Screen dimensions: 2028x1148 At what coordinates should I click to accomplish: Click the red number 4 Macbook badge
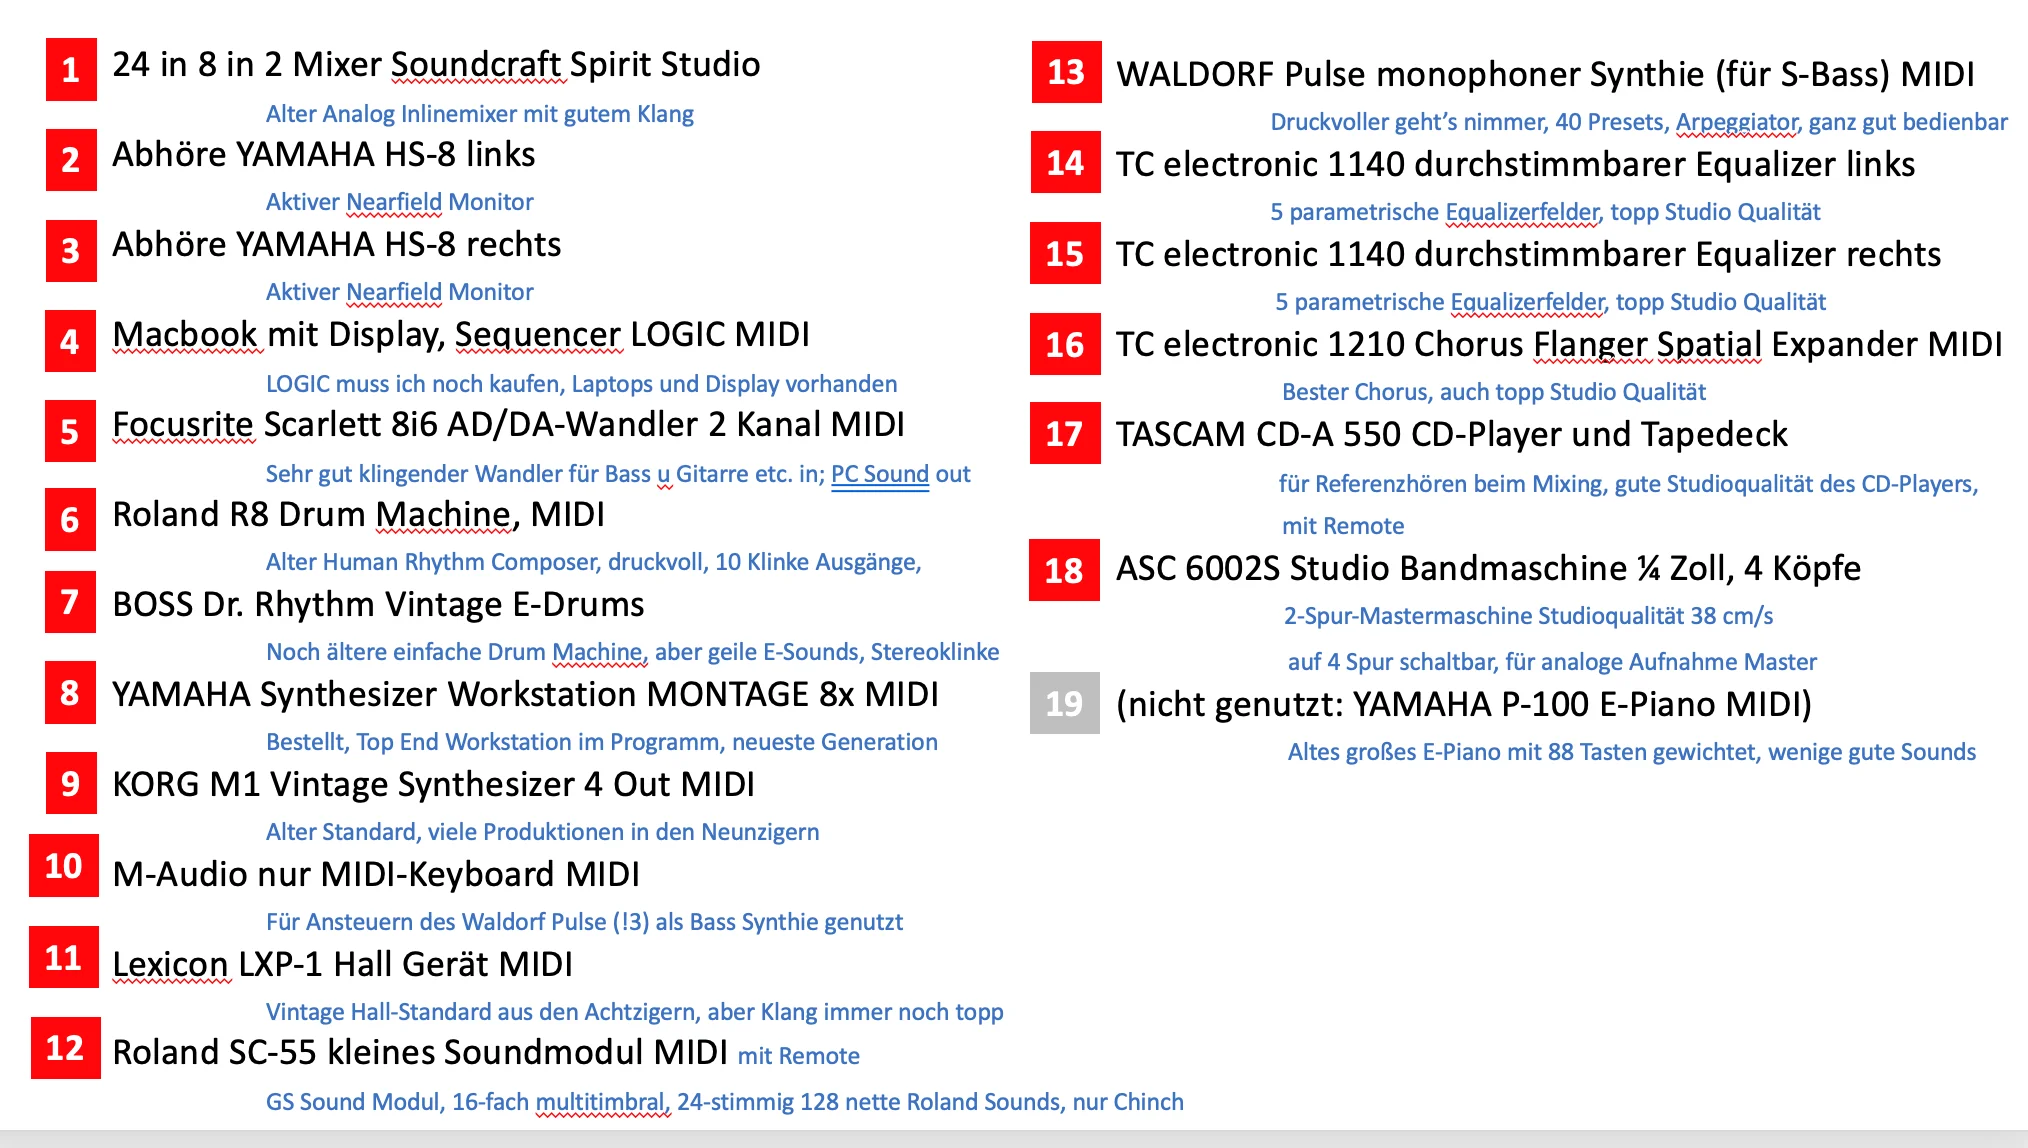coord(70,342)
